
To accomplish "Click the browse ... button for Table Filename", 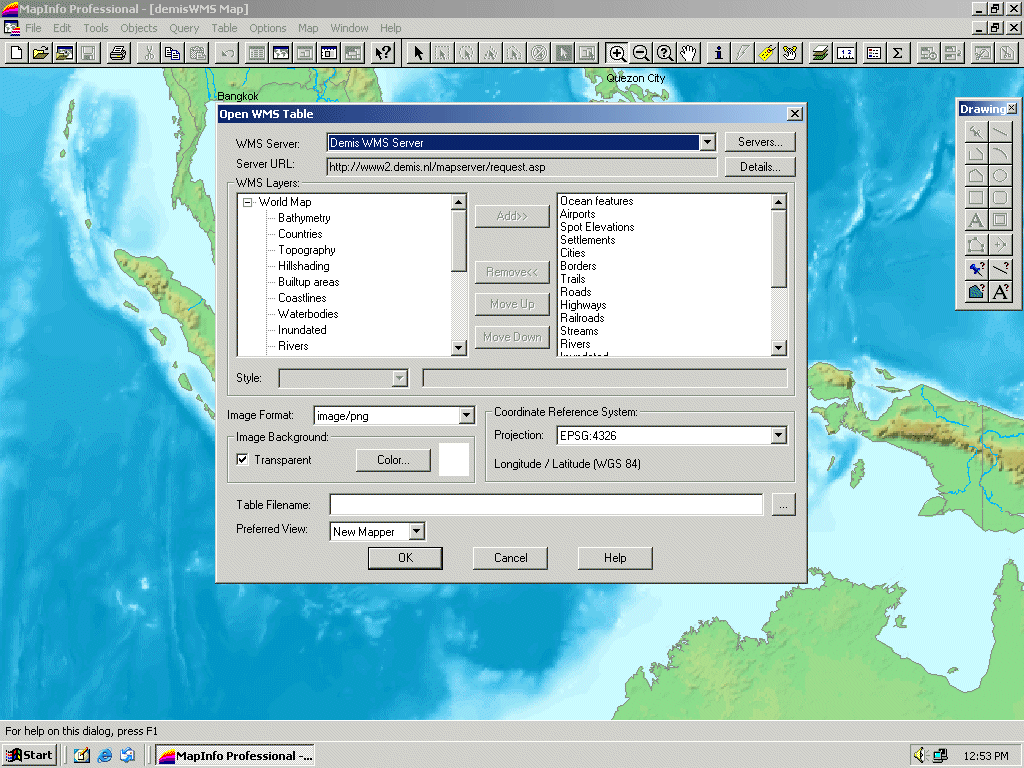I will point(784,504).
